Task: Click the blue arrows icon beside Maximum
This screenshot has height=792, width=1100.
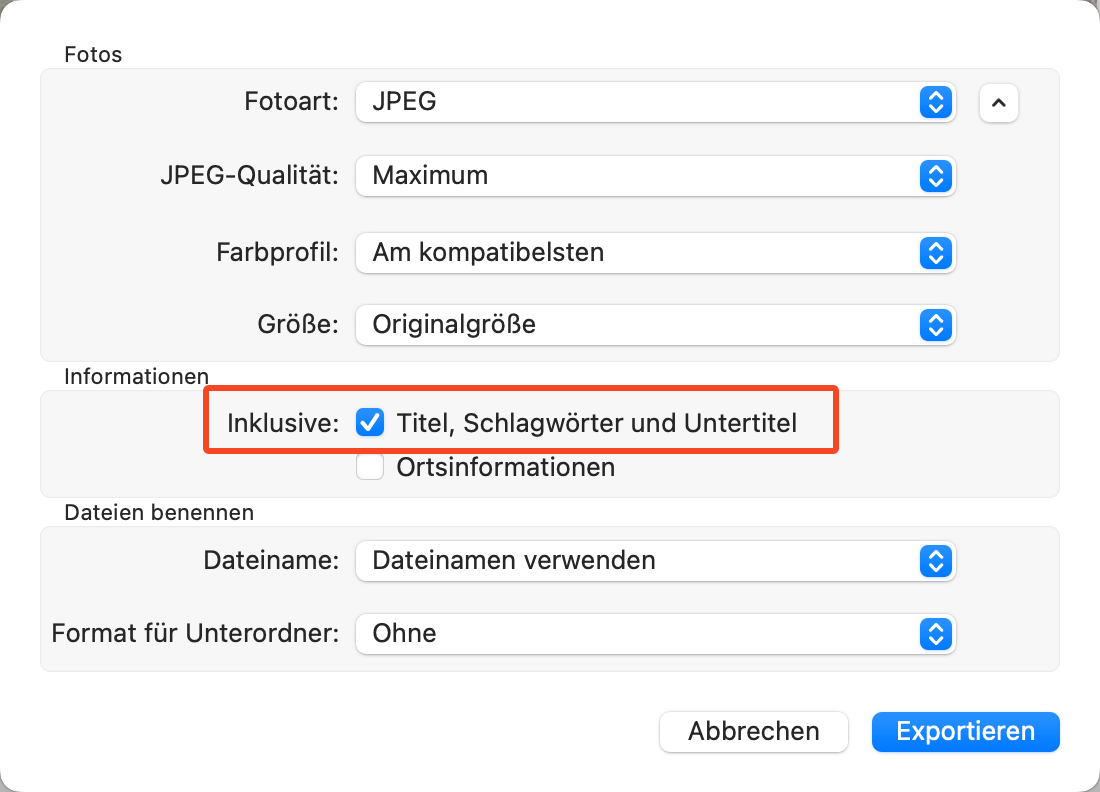Action: [932, 176]
